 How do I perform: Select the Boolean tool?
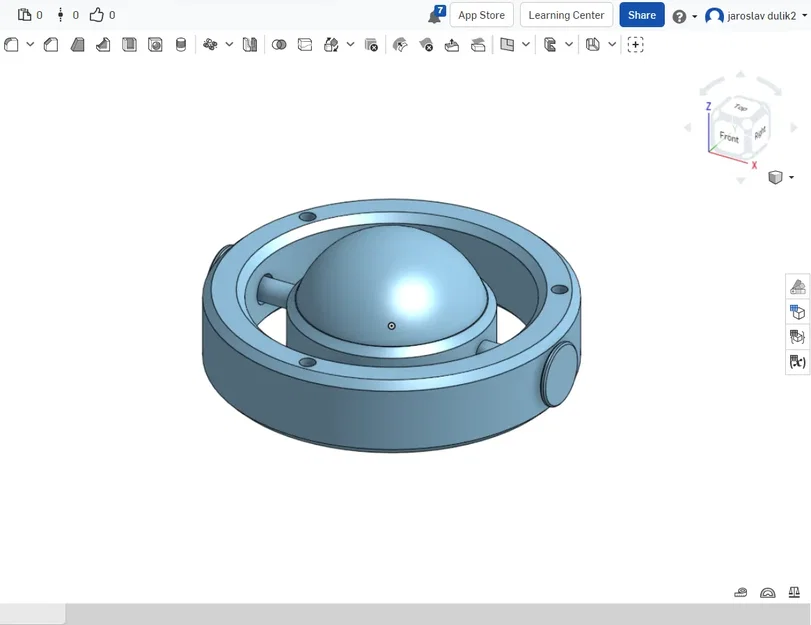pos(279,45)
